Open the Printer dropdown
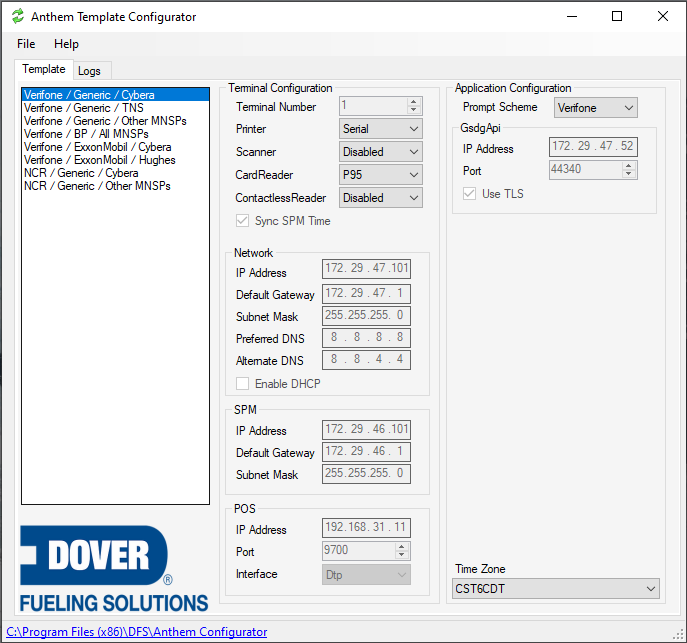The width and height of the screenshot is (687, 643). coord(380,129)
